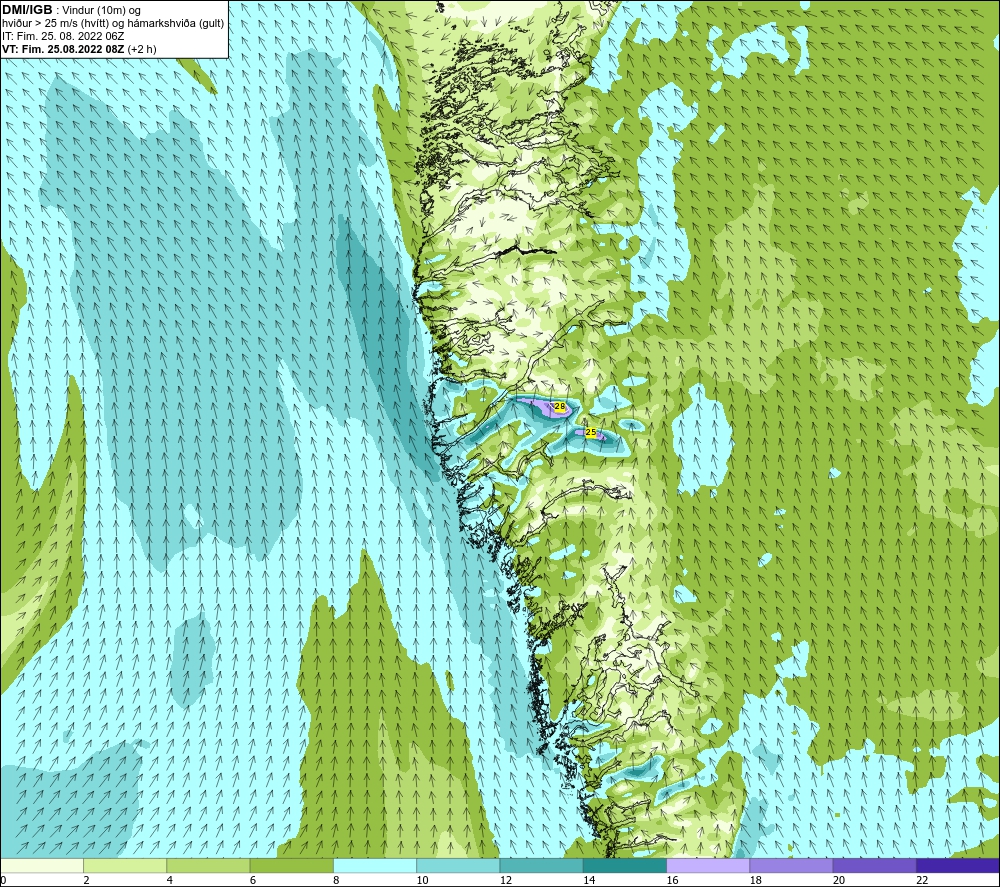Click the scale value 20
Screen dimensions: 1000x887
839,880
